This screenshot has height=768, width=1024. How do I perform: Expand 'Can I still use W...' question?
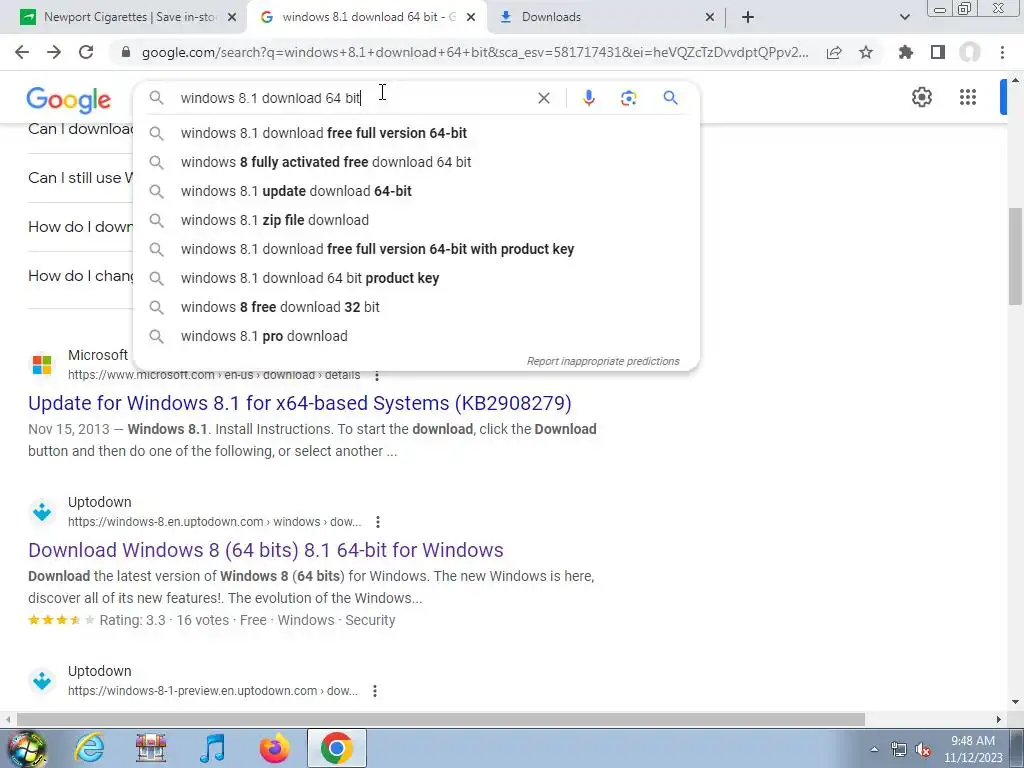tap(80, 178)
